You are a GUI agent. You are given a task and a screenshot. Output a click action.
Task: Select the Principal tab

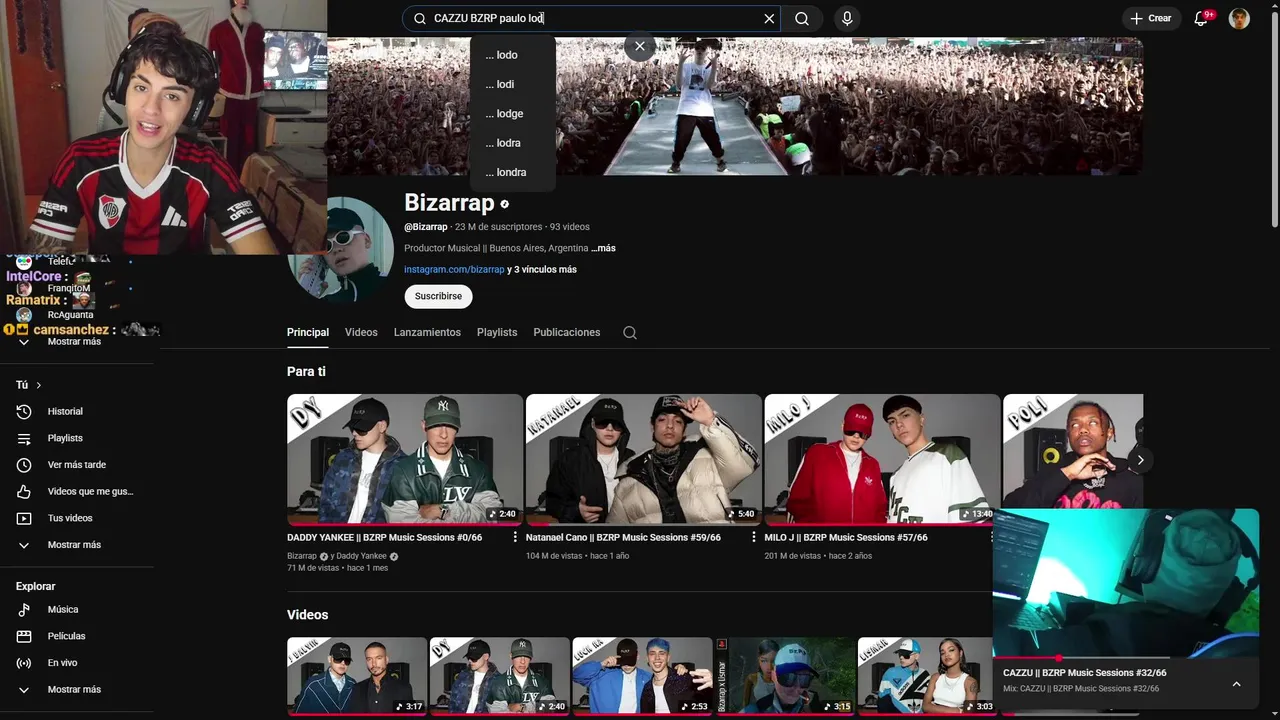308,332
